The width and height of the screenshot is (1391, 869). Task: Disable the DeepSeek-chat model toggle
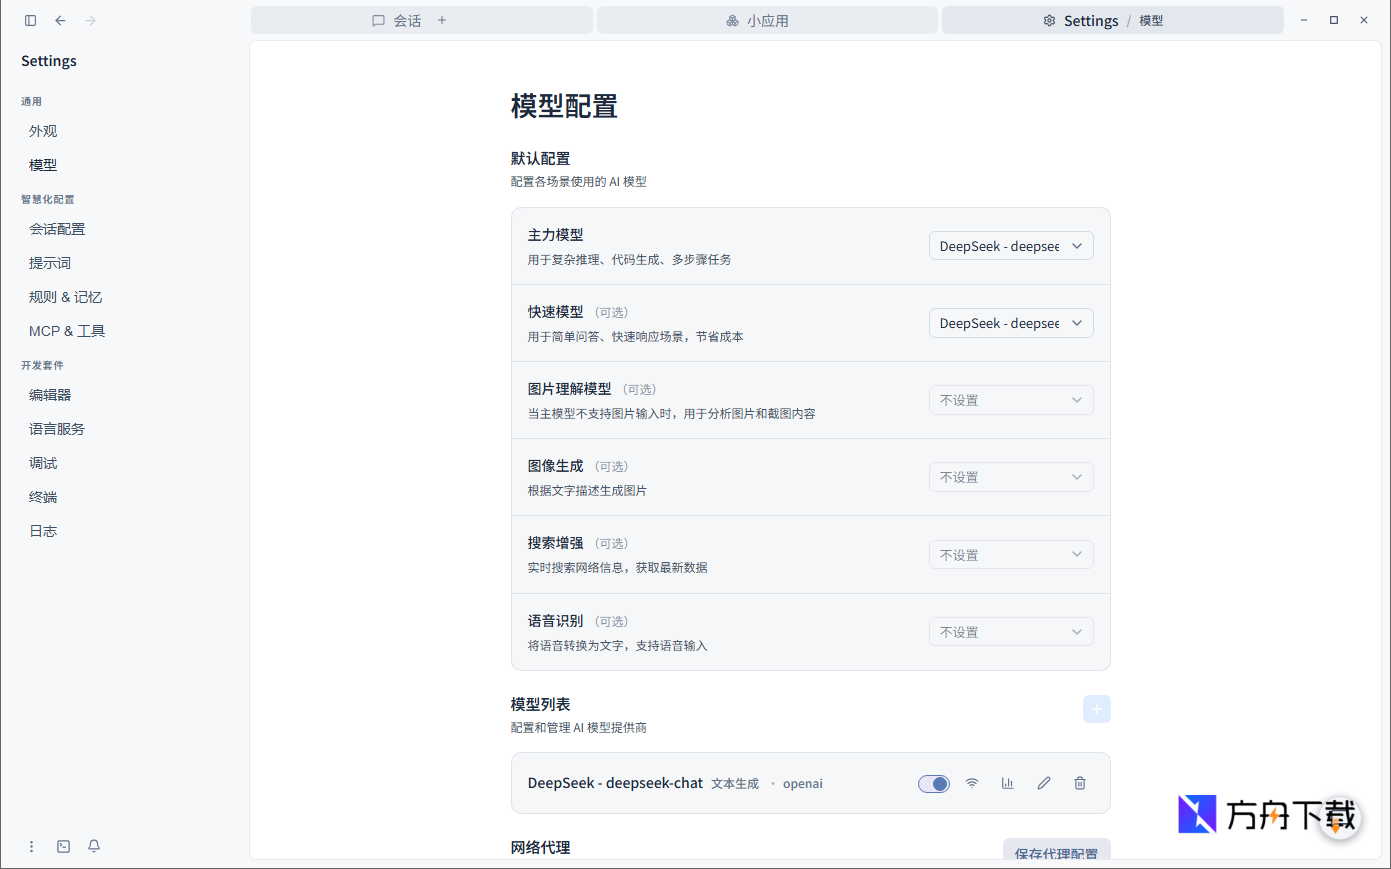coord(933,783)
